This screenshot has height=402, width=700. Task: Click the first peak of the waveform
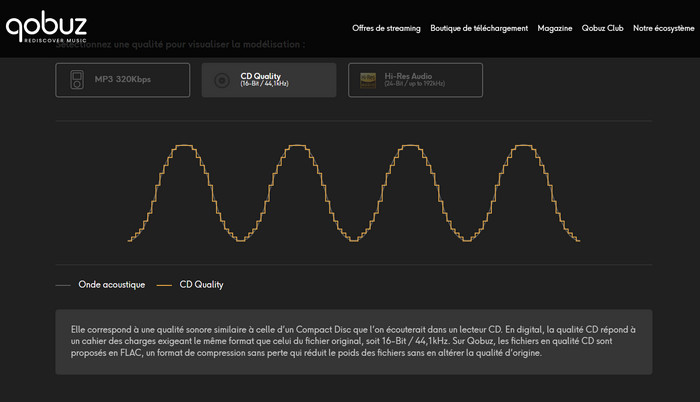coord(183,146)
